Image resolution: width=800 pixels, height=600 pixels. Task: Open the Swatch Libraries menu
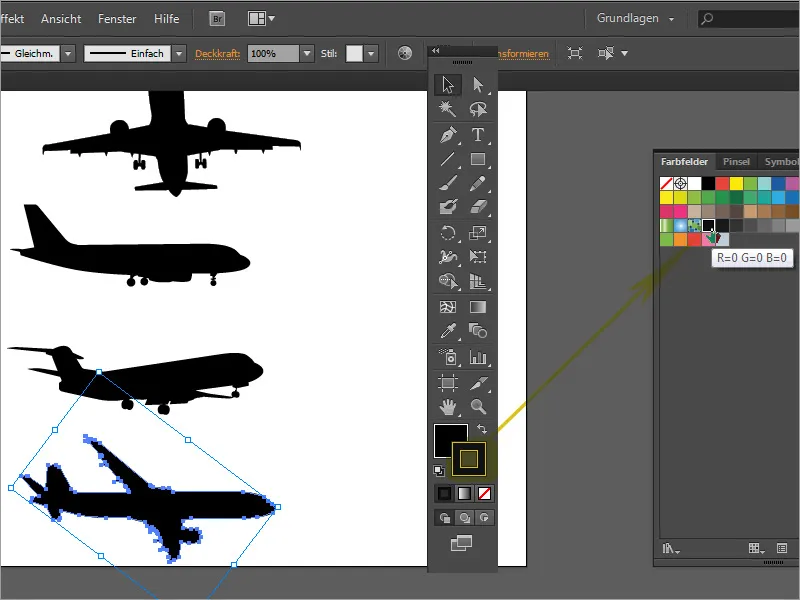click(x=670, y=548)
